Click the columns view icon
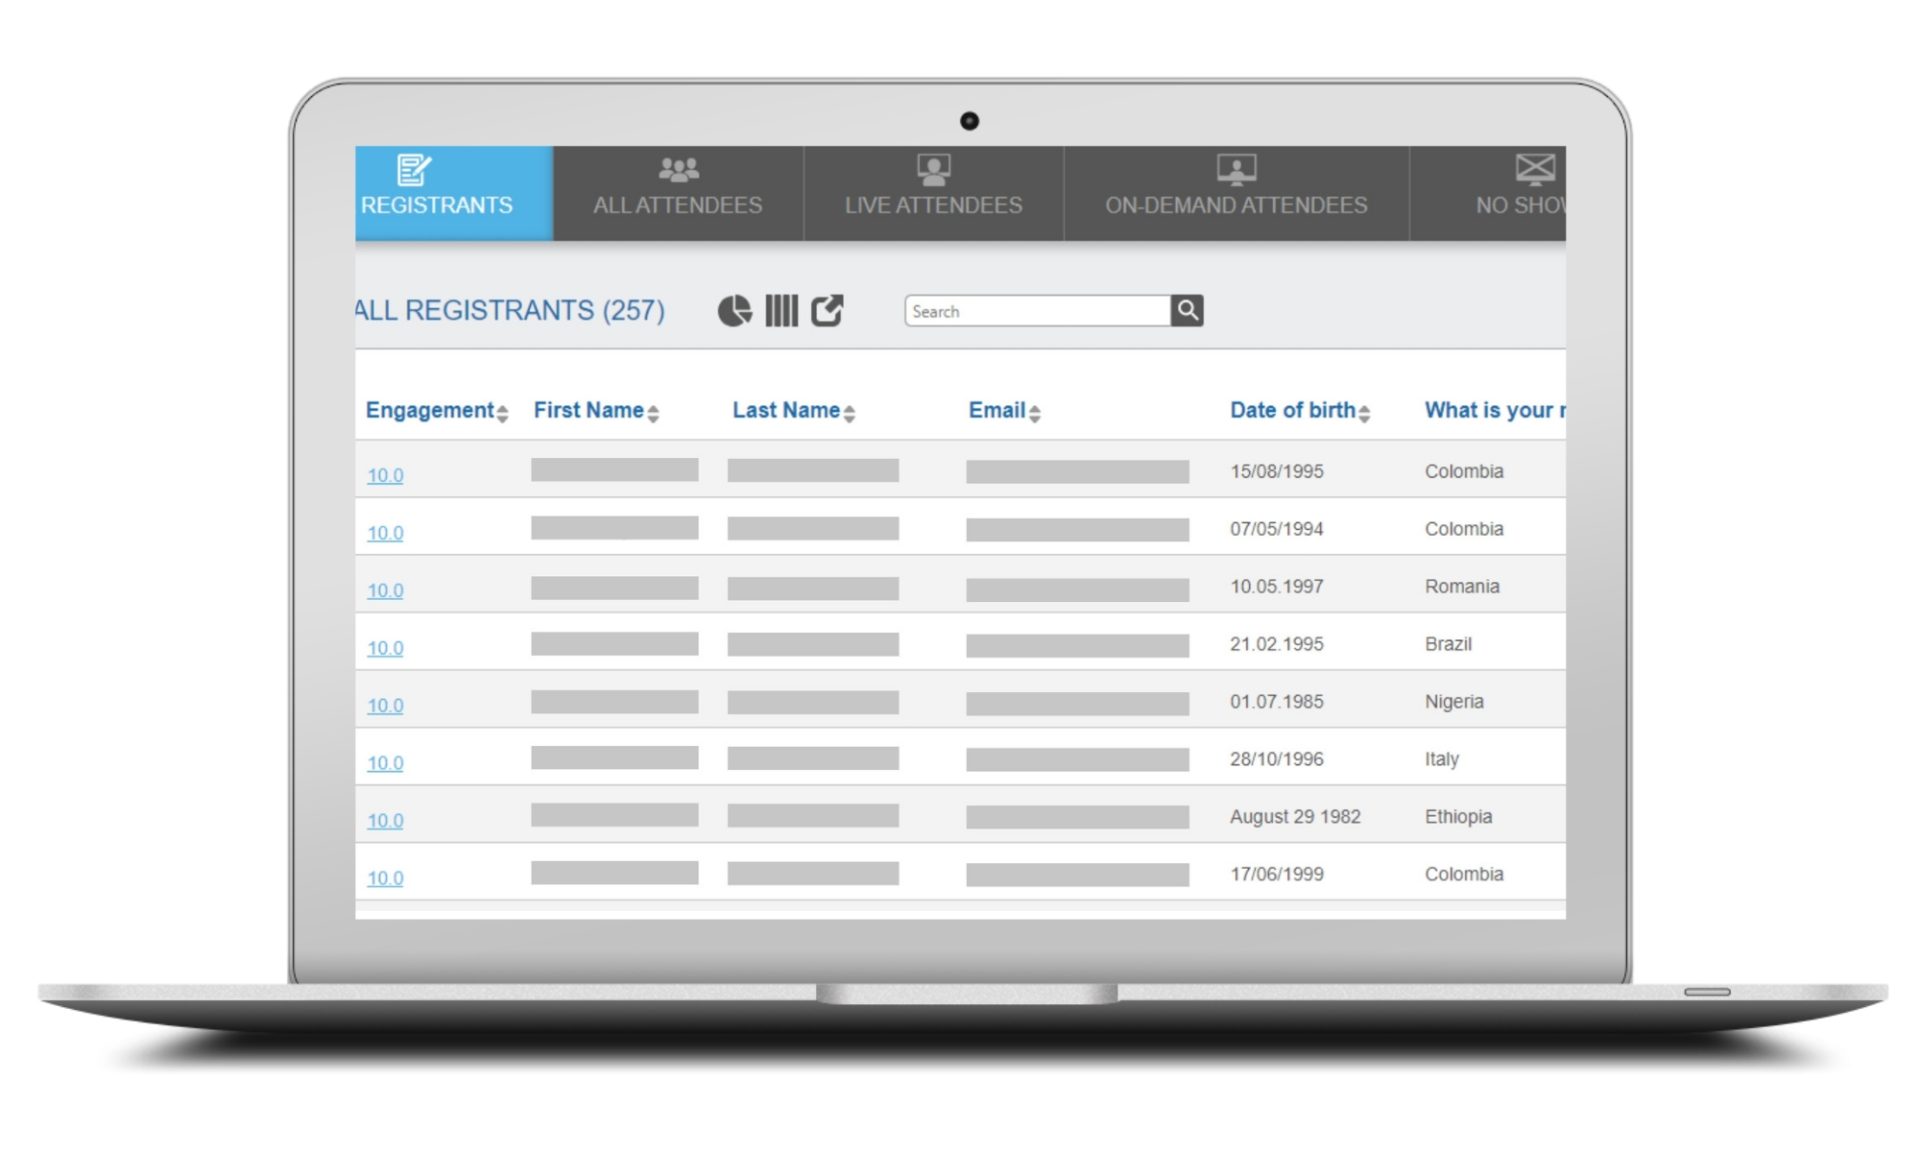1920x1152 pixels. 781,311
